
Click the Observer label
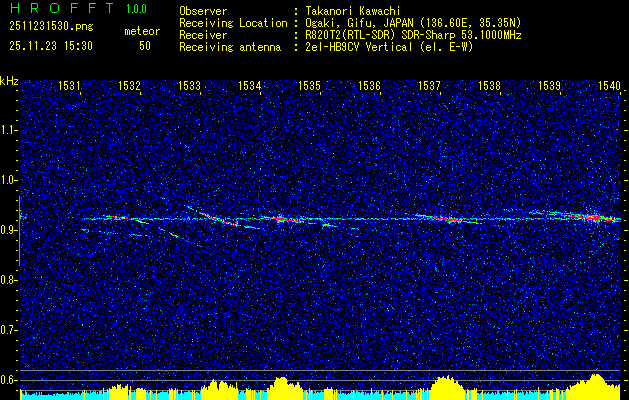point(203,12)
